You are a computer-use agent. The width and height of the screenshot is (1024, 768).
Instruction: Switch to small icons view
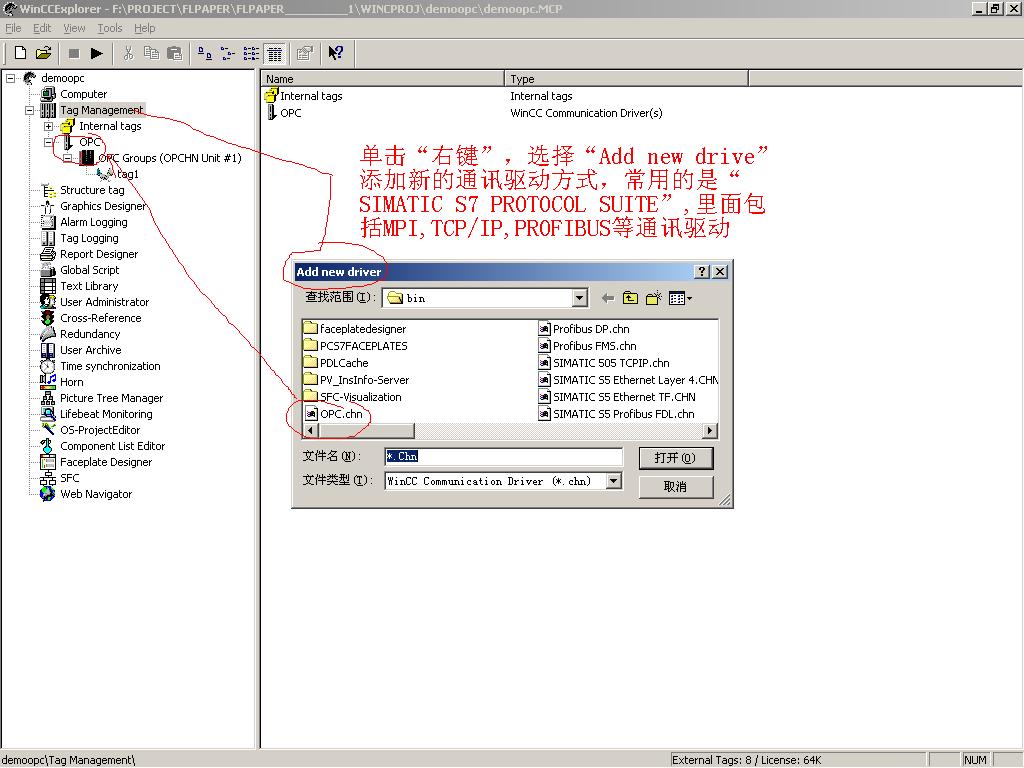click(228, 53)
